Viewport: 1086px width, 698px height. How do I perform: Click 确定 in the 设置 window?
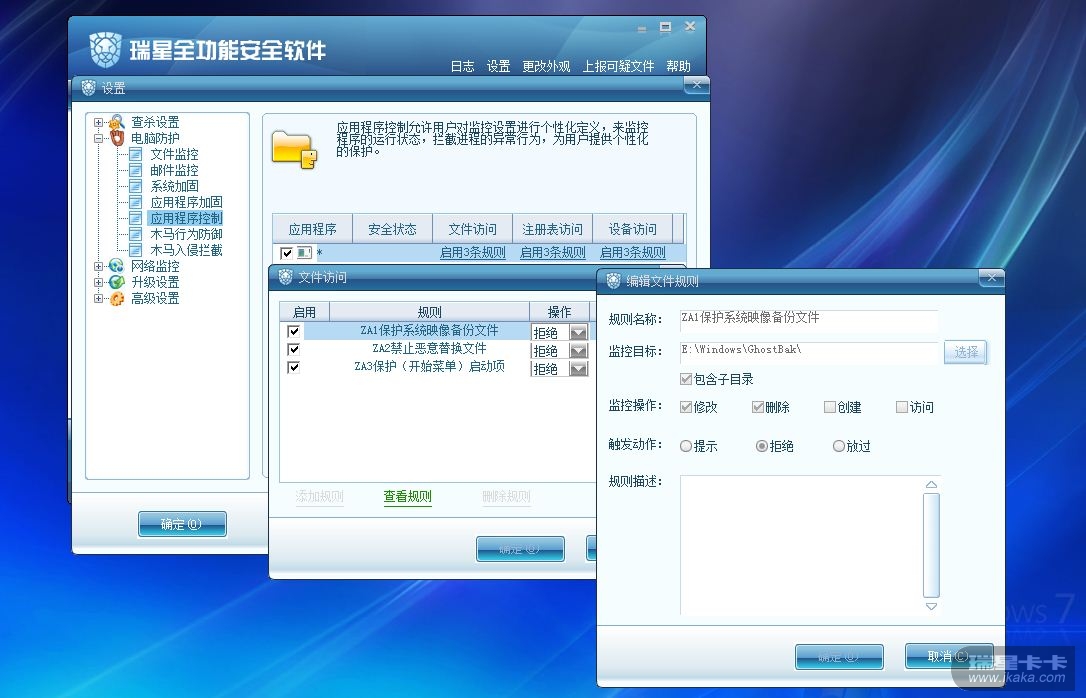coord(182,524)
